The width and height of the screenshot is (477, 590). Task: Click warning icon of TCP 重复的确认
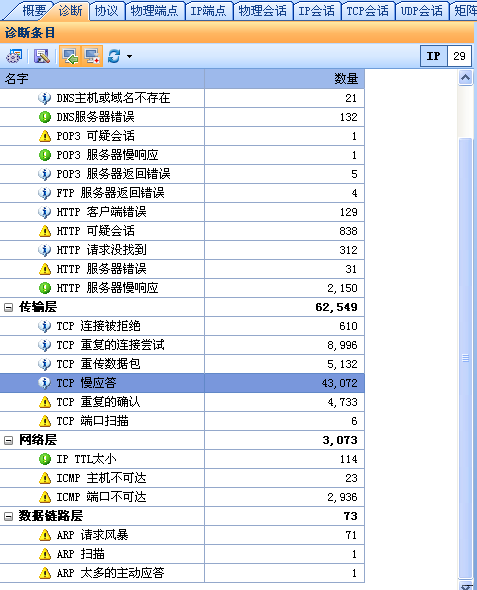pos(45,402)
